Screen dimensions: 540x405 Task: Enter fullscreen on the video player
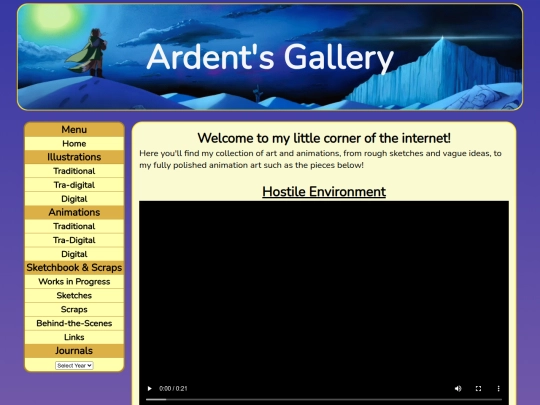pyautogui.click(x=478, y=388)
